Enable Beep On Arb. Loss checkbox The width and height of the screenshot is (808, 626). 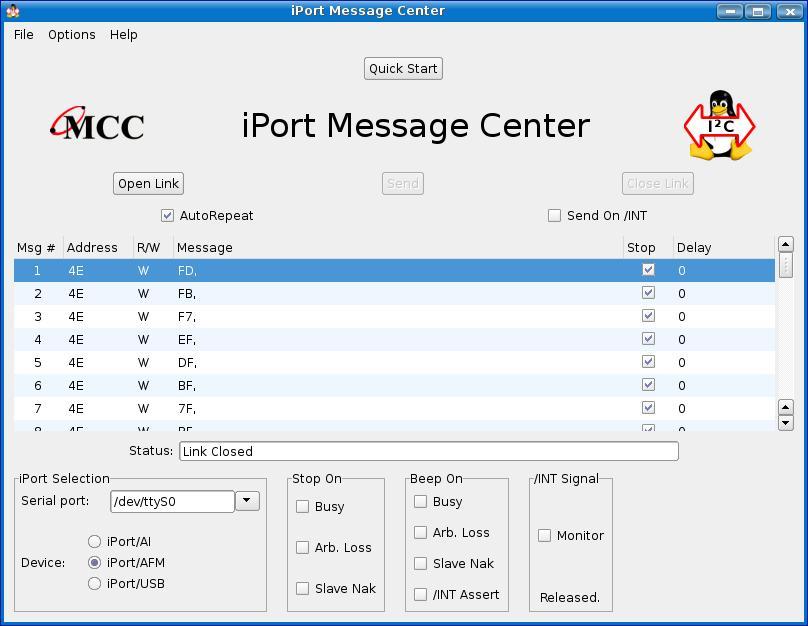point(420,532)
